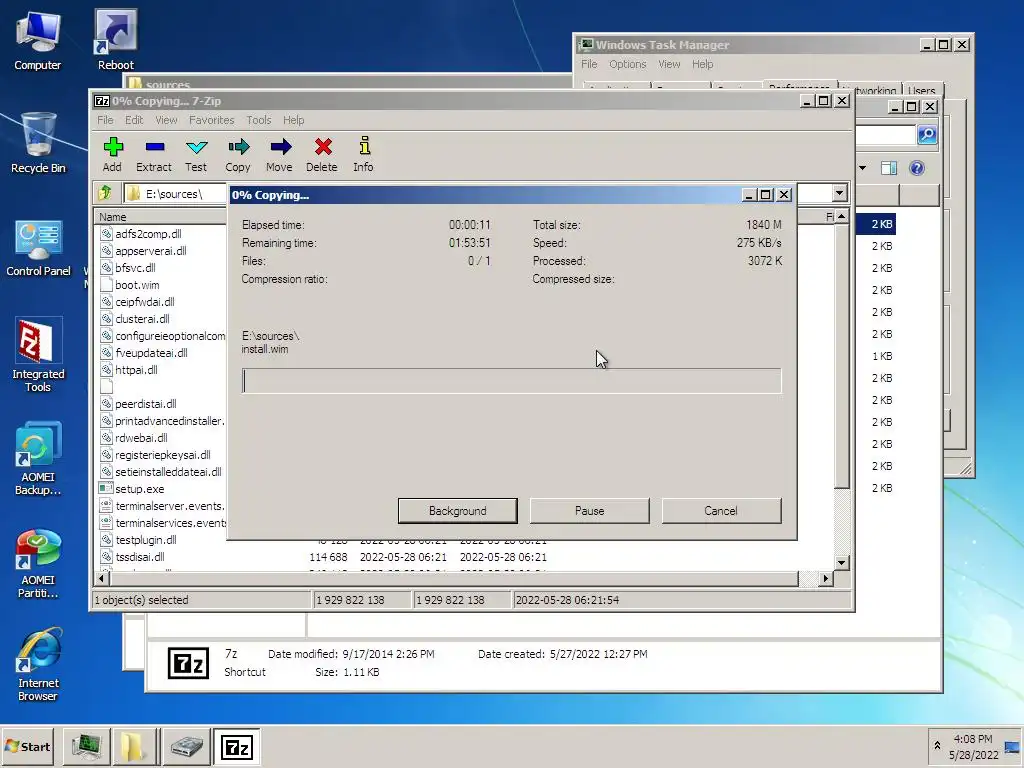Click the horizontal scrollbar right arrow

(825, 579)
